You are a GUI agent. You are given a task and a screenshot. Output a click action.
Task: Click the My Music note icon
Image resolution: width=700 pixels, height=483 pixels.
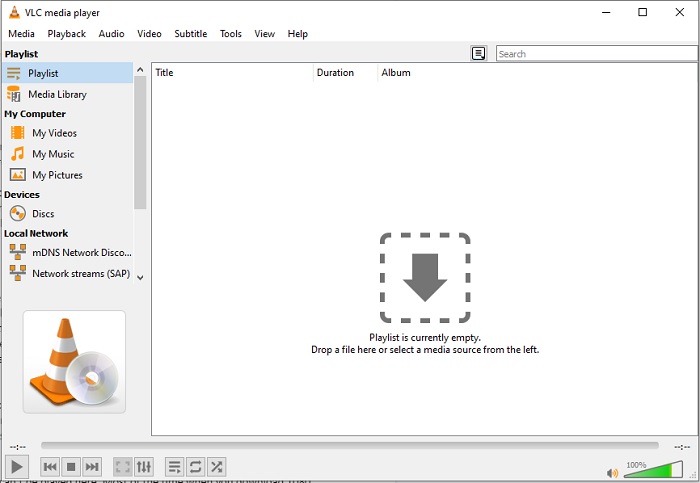[x=17, y=154]
